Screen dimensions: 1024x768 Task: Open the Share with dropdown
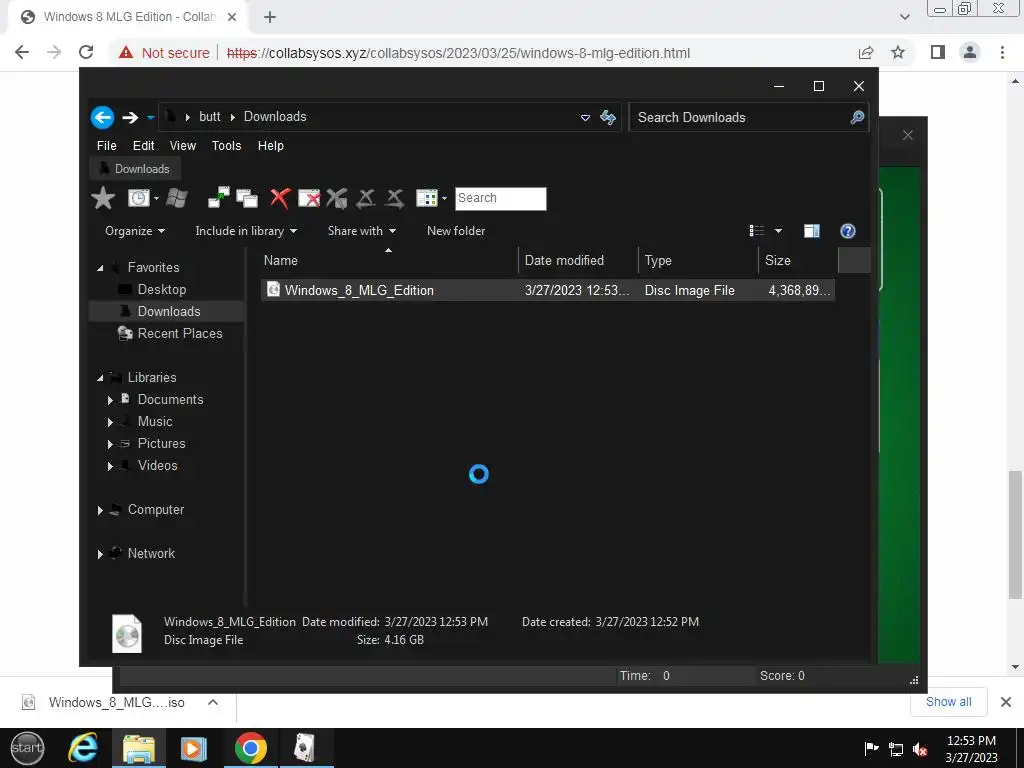[362, 231]
